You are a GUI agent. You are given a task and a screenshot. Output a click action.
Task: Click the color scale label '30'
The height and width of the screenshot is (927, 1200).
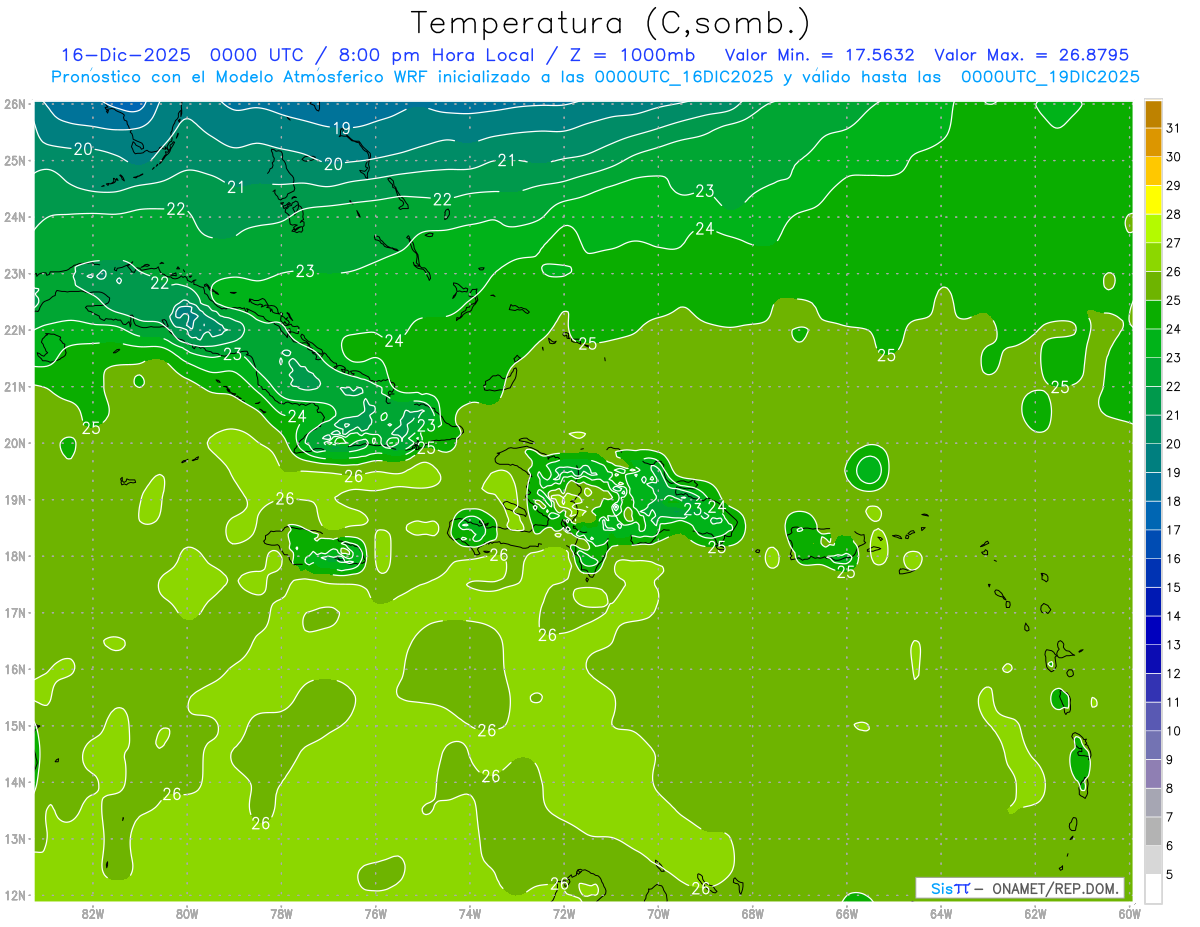click(x=1173, y=157)
